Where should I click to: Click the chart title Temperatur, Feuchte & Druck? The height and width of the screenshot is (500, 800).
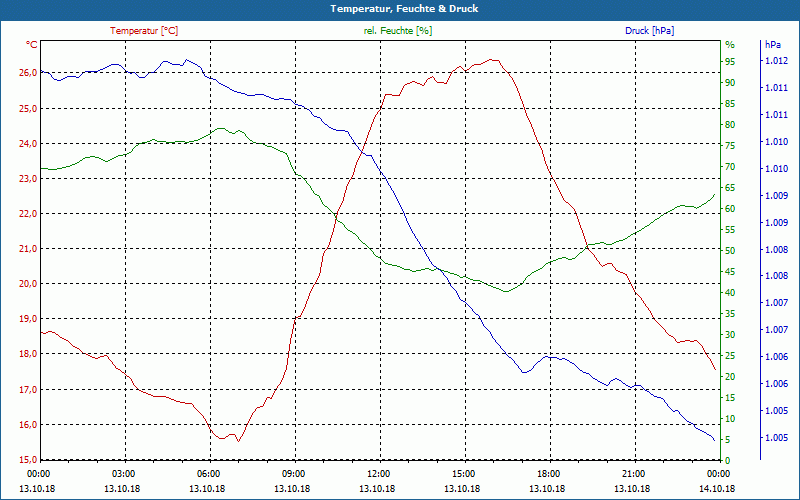404,9
